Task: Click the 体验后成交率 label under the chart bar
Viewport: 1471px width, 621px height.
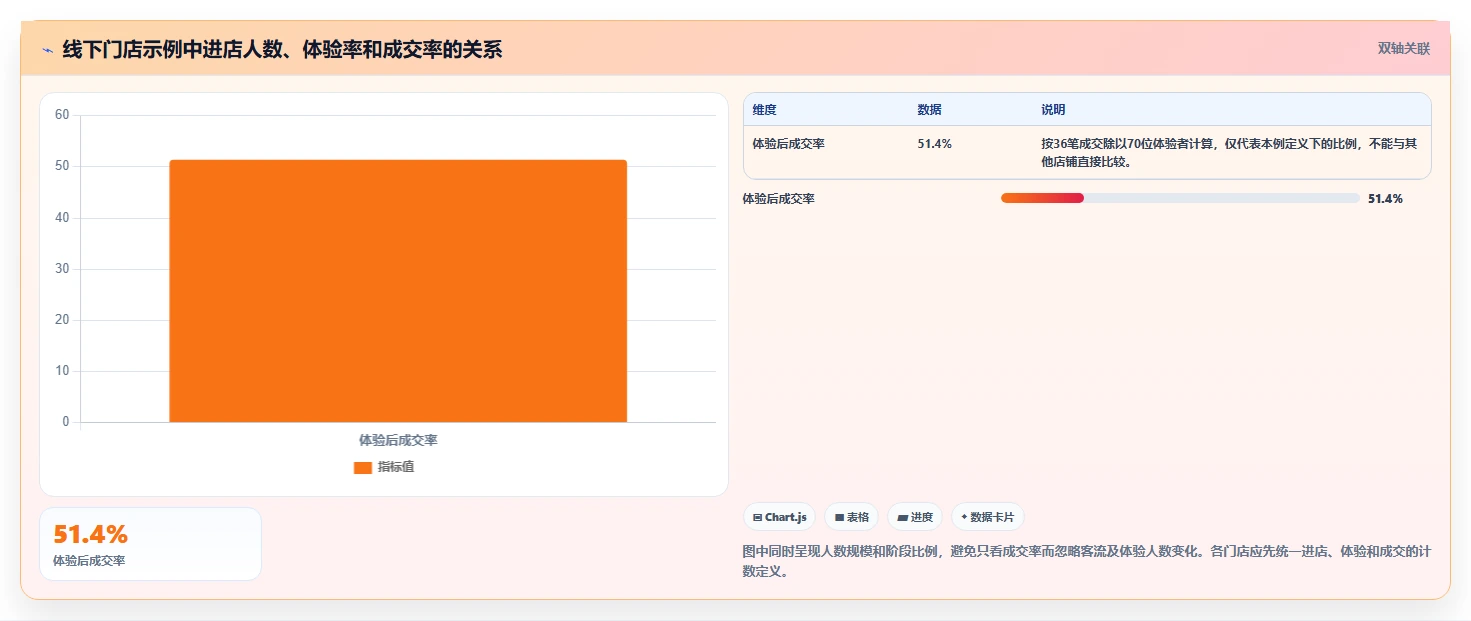Action: [x=398, y=440]
